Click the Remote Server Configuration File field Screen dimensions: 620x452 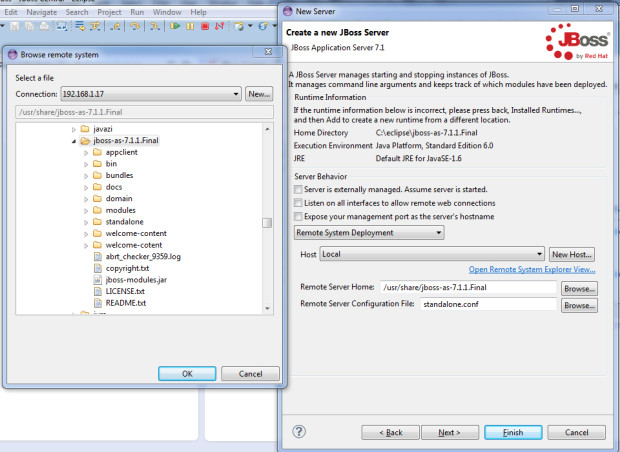487,304
